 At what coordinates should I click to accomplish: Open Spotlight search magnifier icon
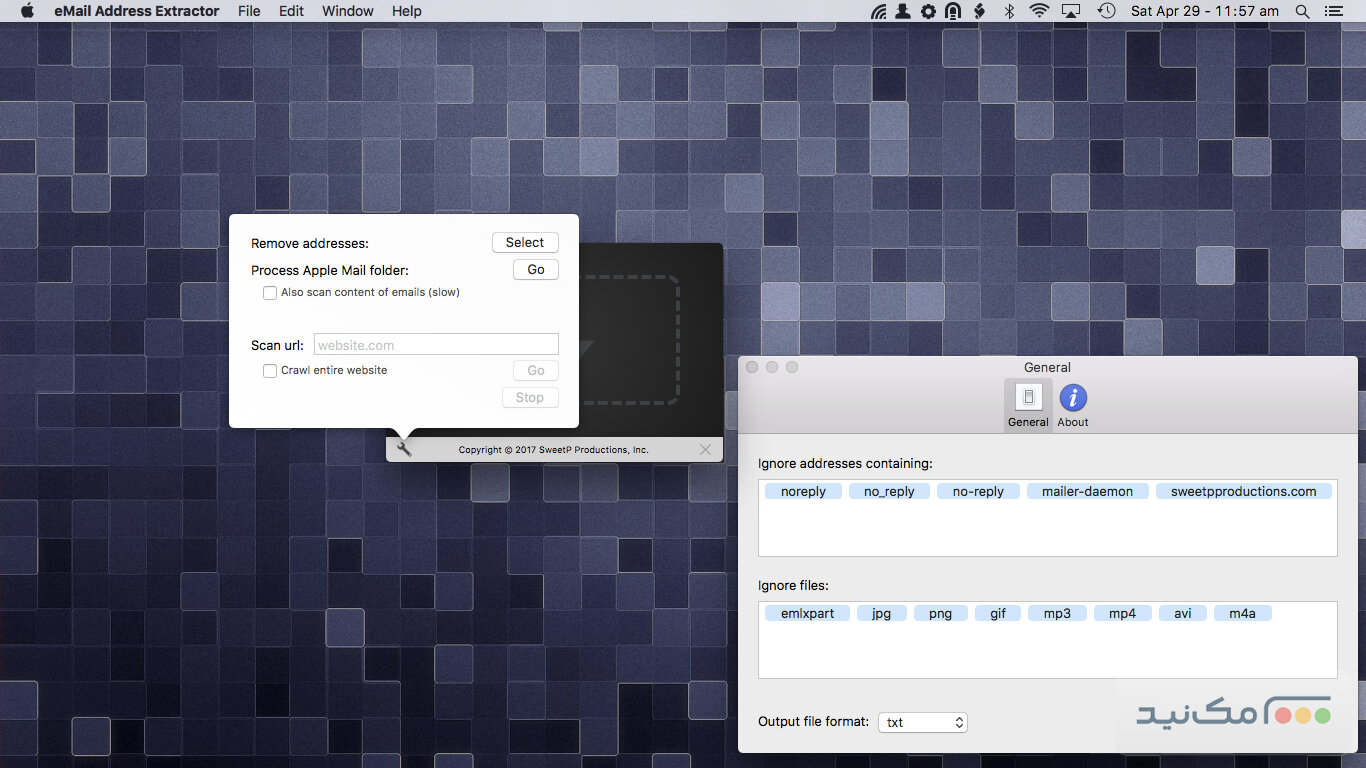coord(1302,11)
